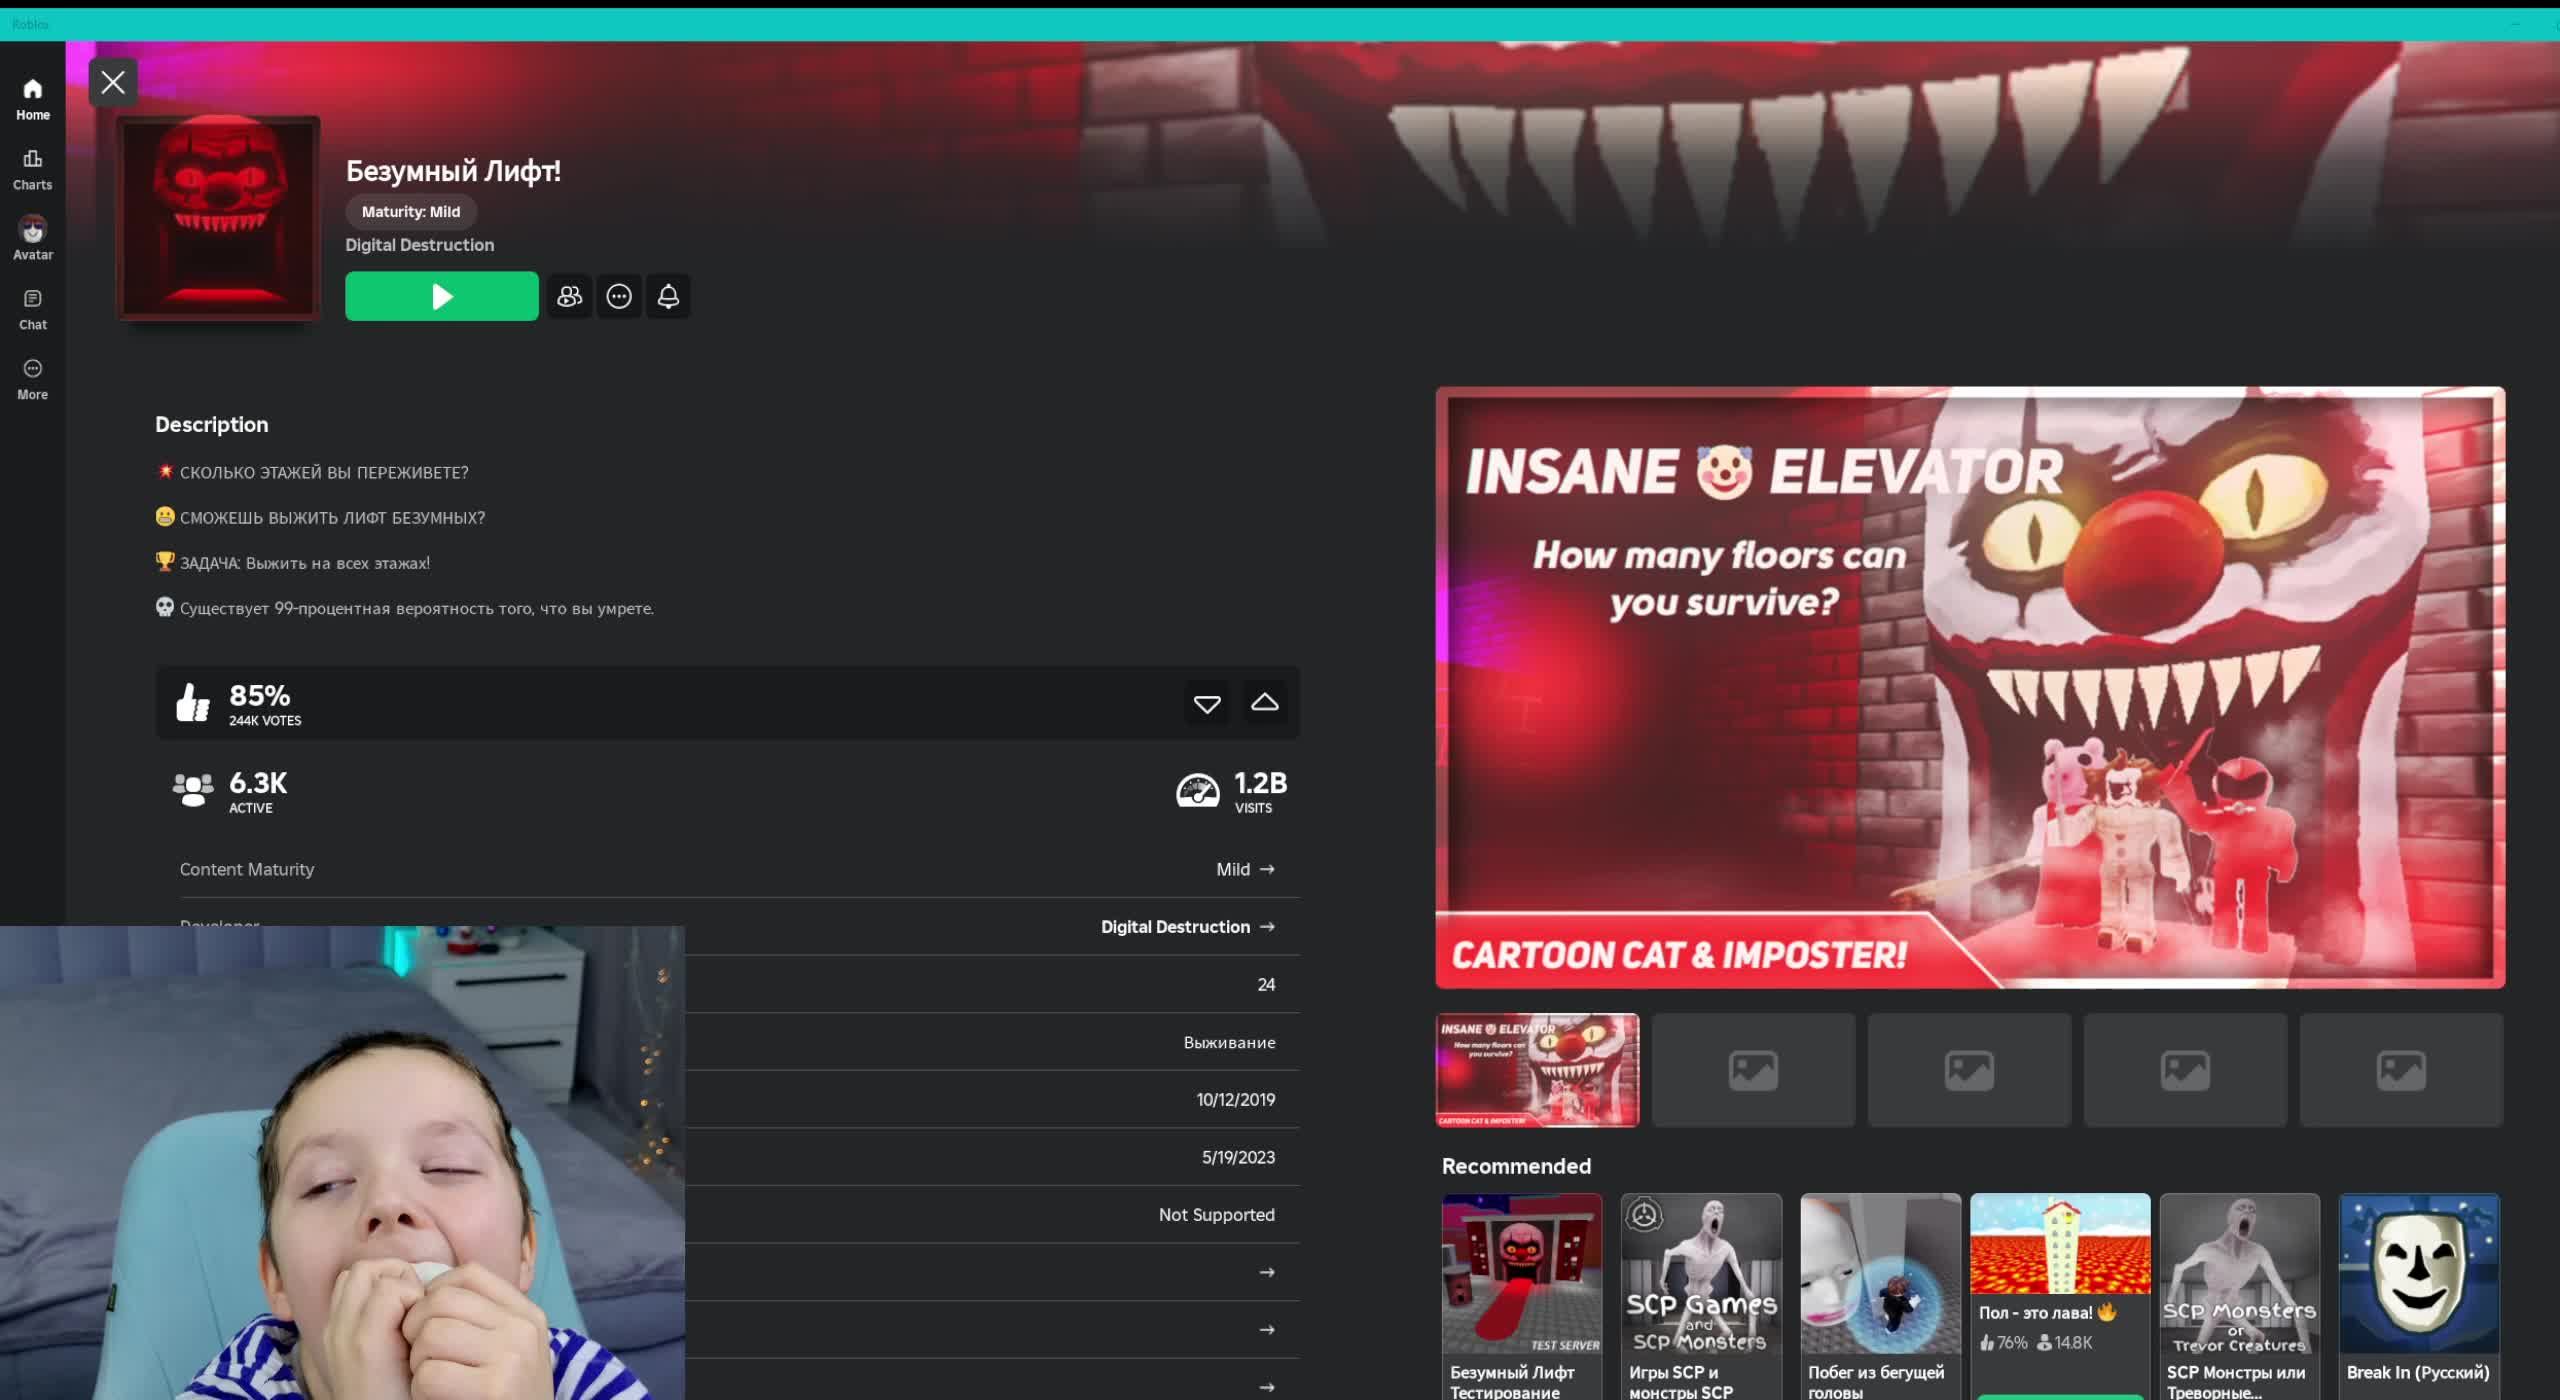Open recommended game Break In (Русский)
The height and width of the screenshot is (1400, 2560).
pos(2418,1296)
